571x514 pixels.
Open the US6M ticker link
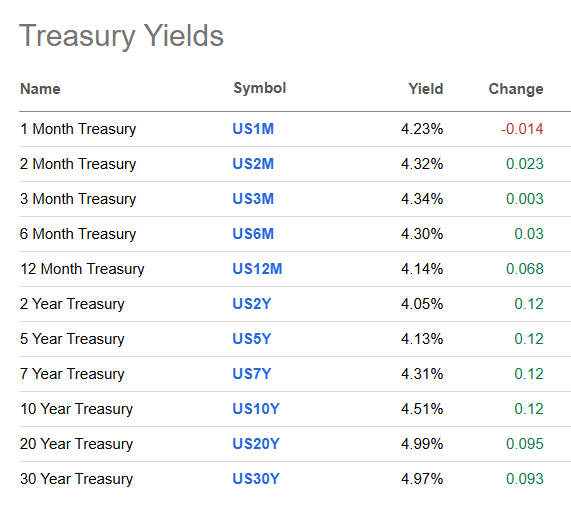point(253,234)
